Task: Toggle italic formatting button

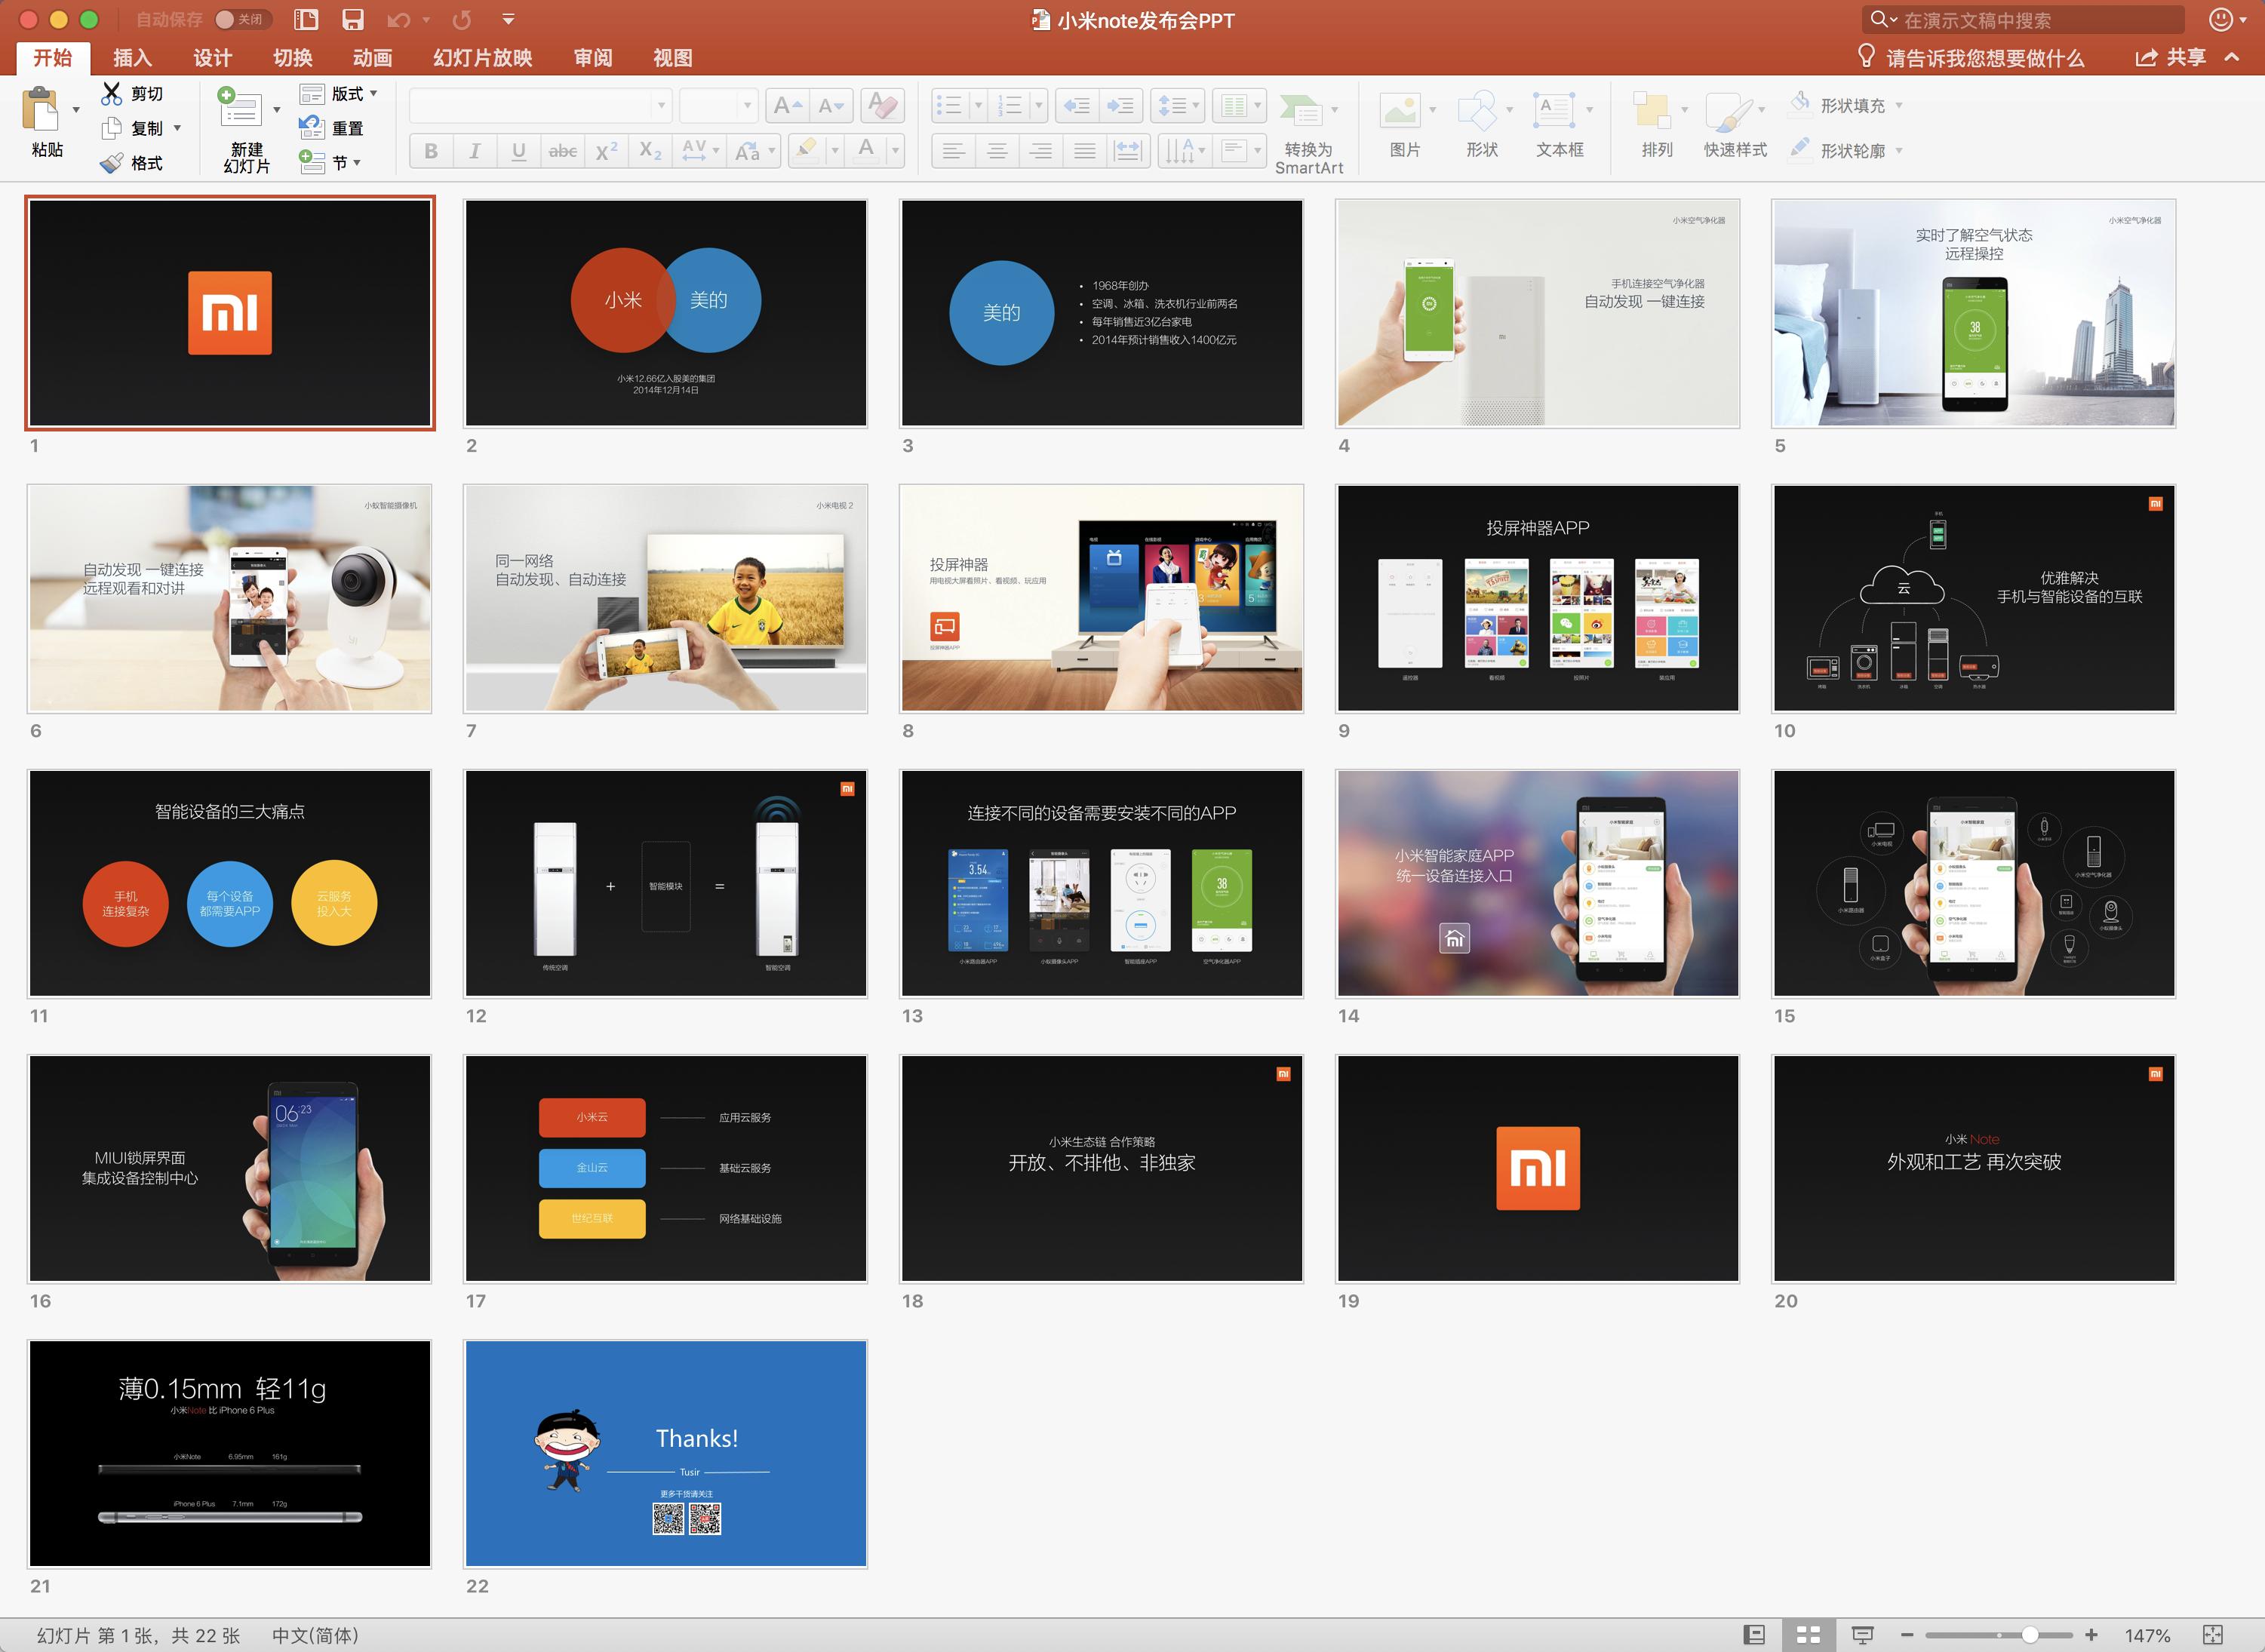Action: pyautogui.click(x=475, y=151)
